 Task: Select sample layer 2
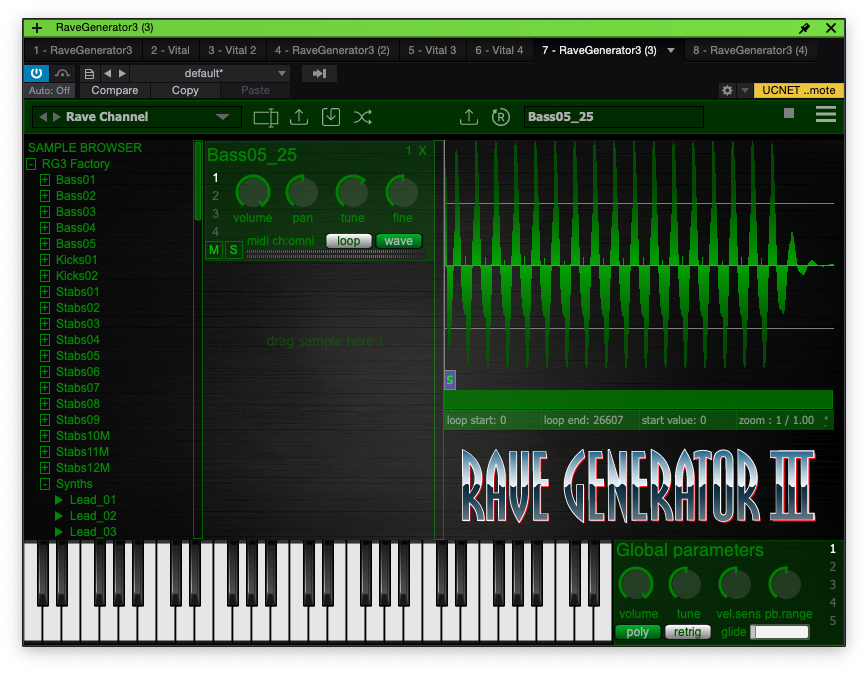click(x=215, y=196)
